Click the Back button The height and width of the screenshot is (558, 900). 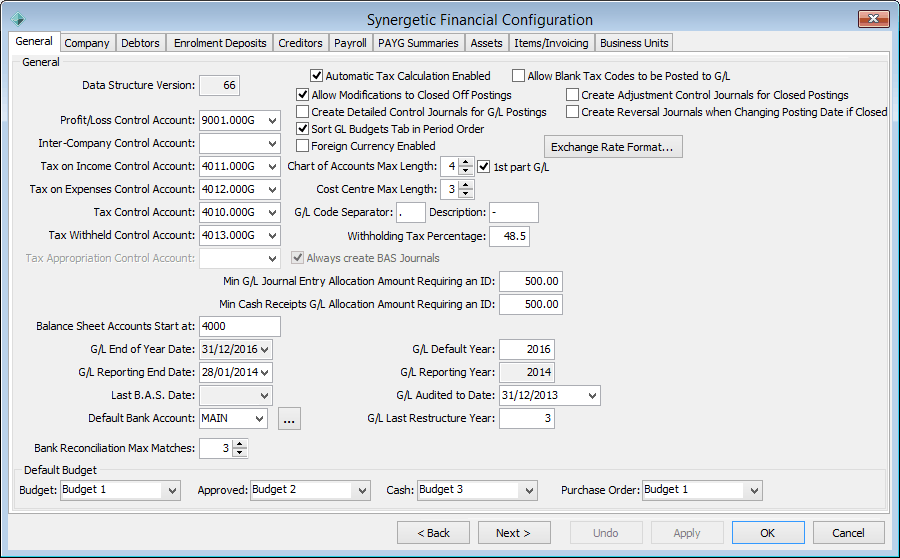point(433,533)
